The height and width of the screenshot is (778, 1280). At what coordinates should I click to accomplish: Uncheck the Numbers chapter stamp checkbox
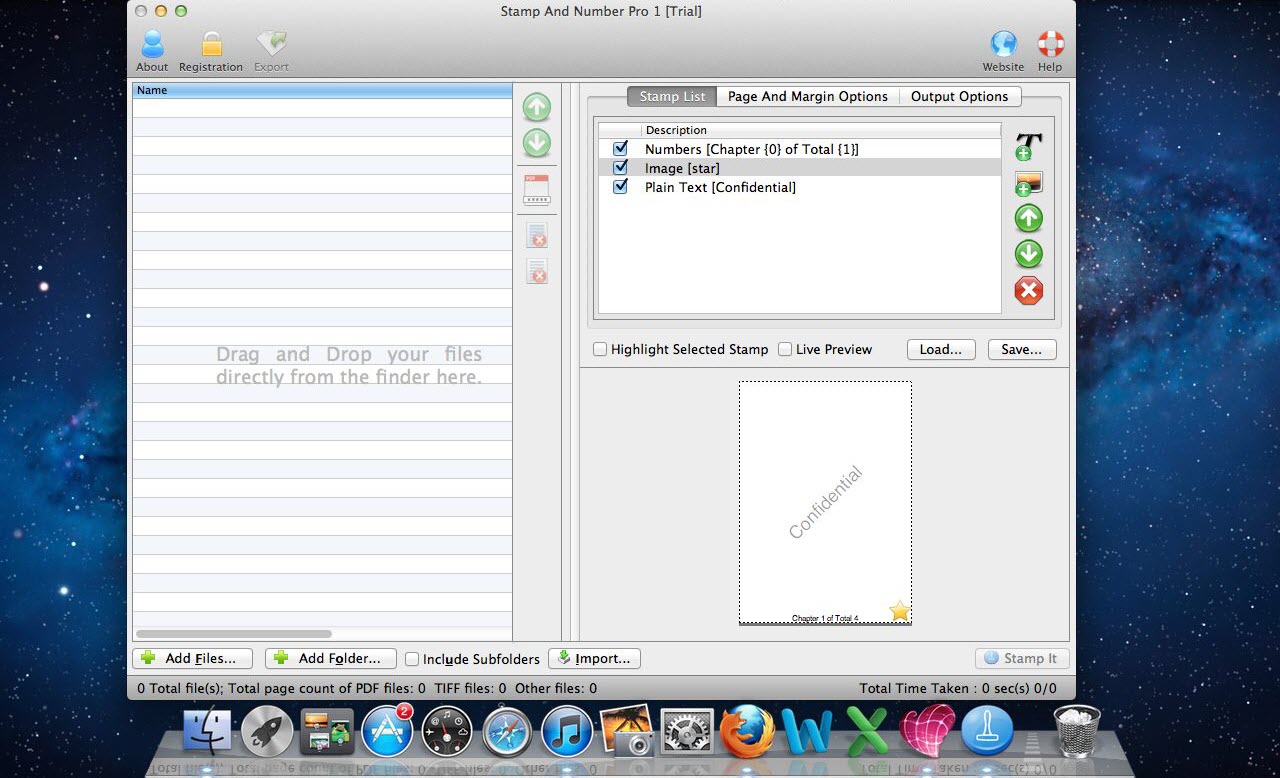[x=620, y=149]
